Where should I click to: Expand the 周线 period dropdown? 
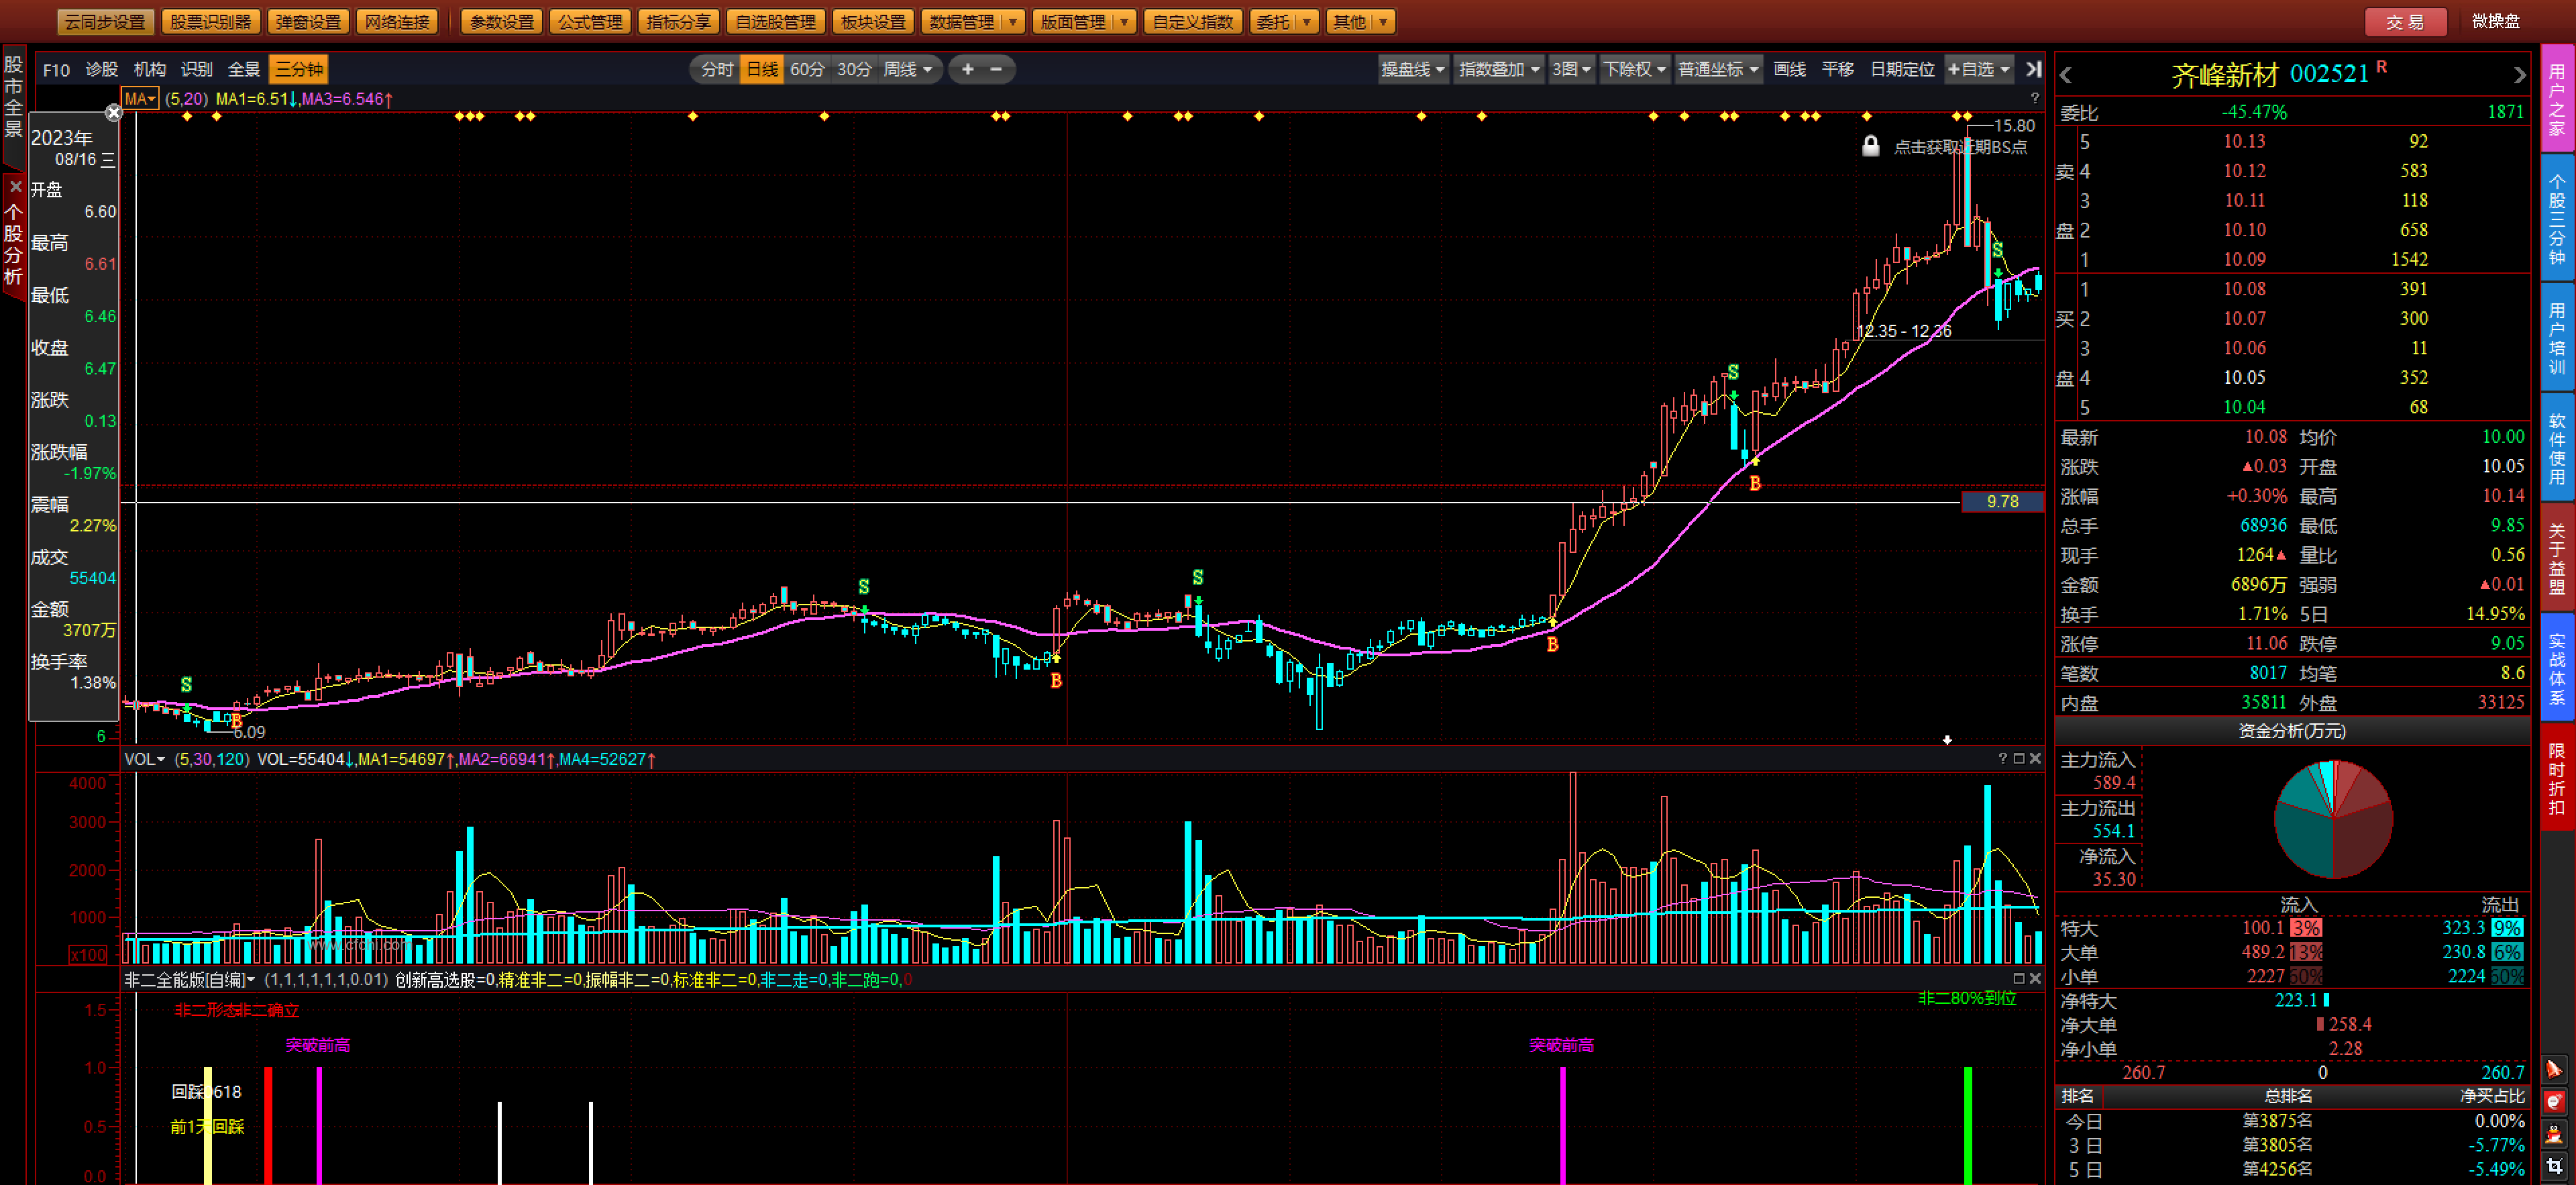point(927,69)
